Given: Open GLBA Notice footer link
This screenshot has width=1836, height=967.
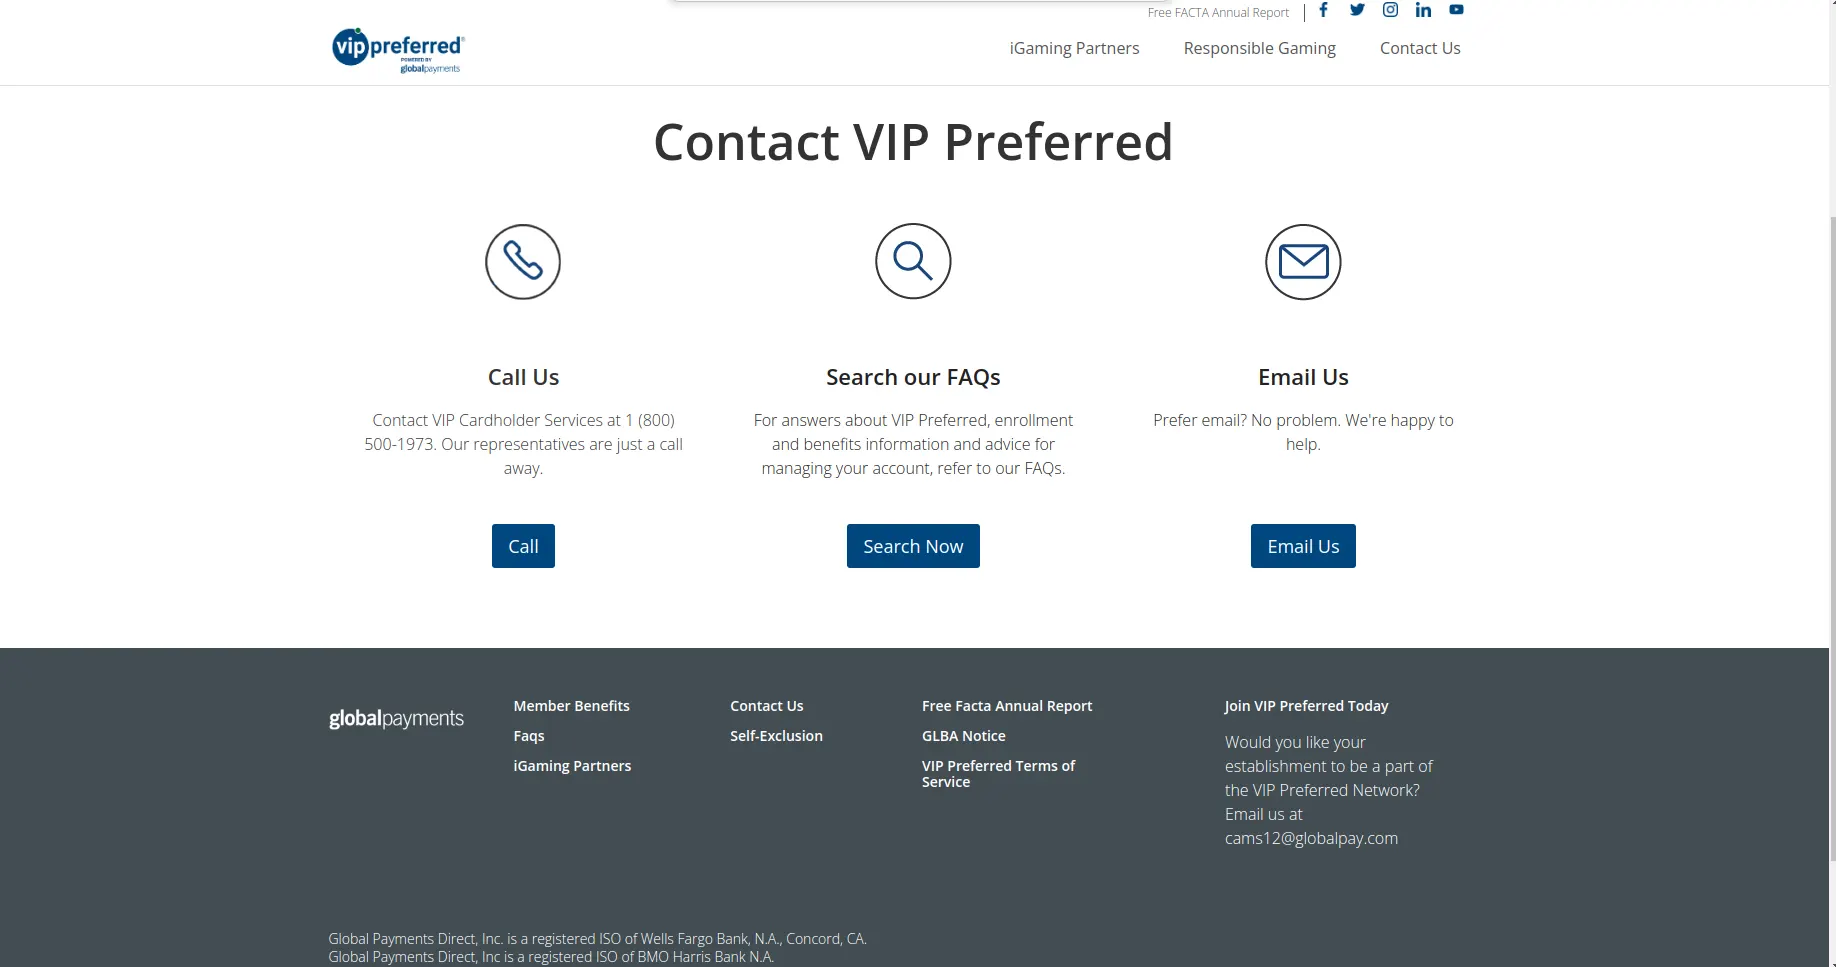Looking at the screenshot, I should [x=963, y=736].
